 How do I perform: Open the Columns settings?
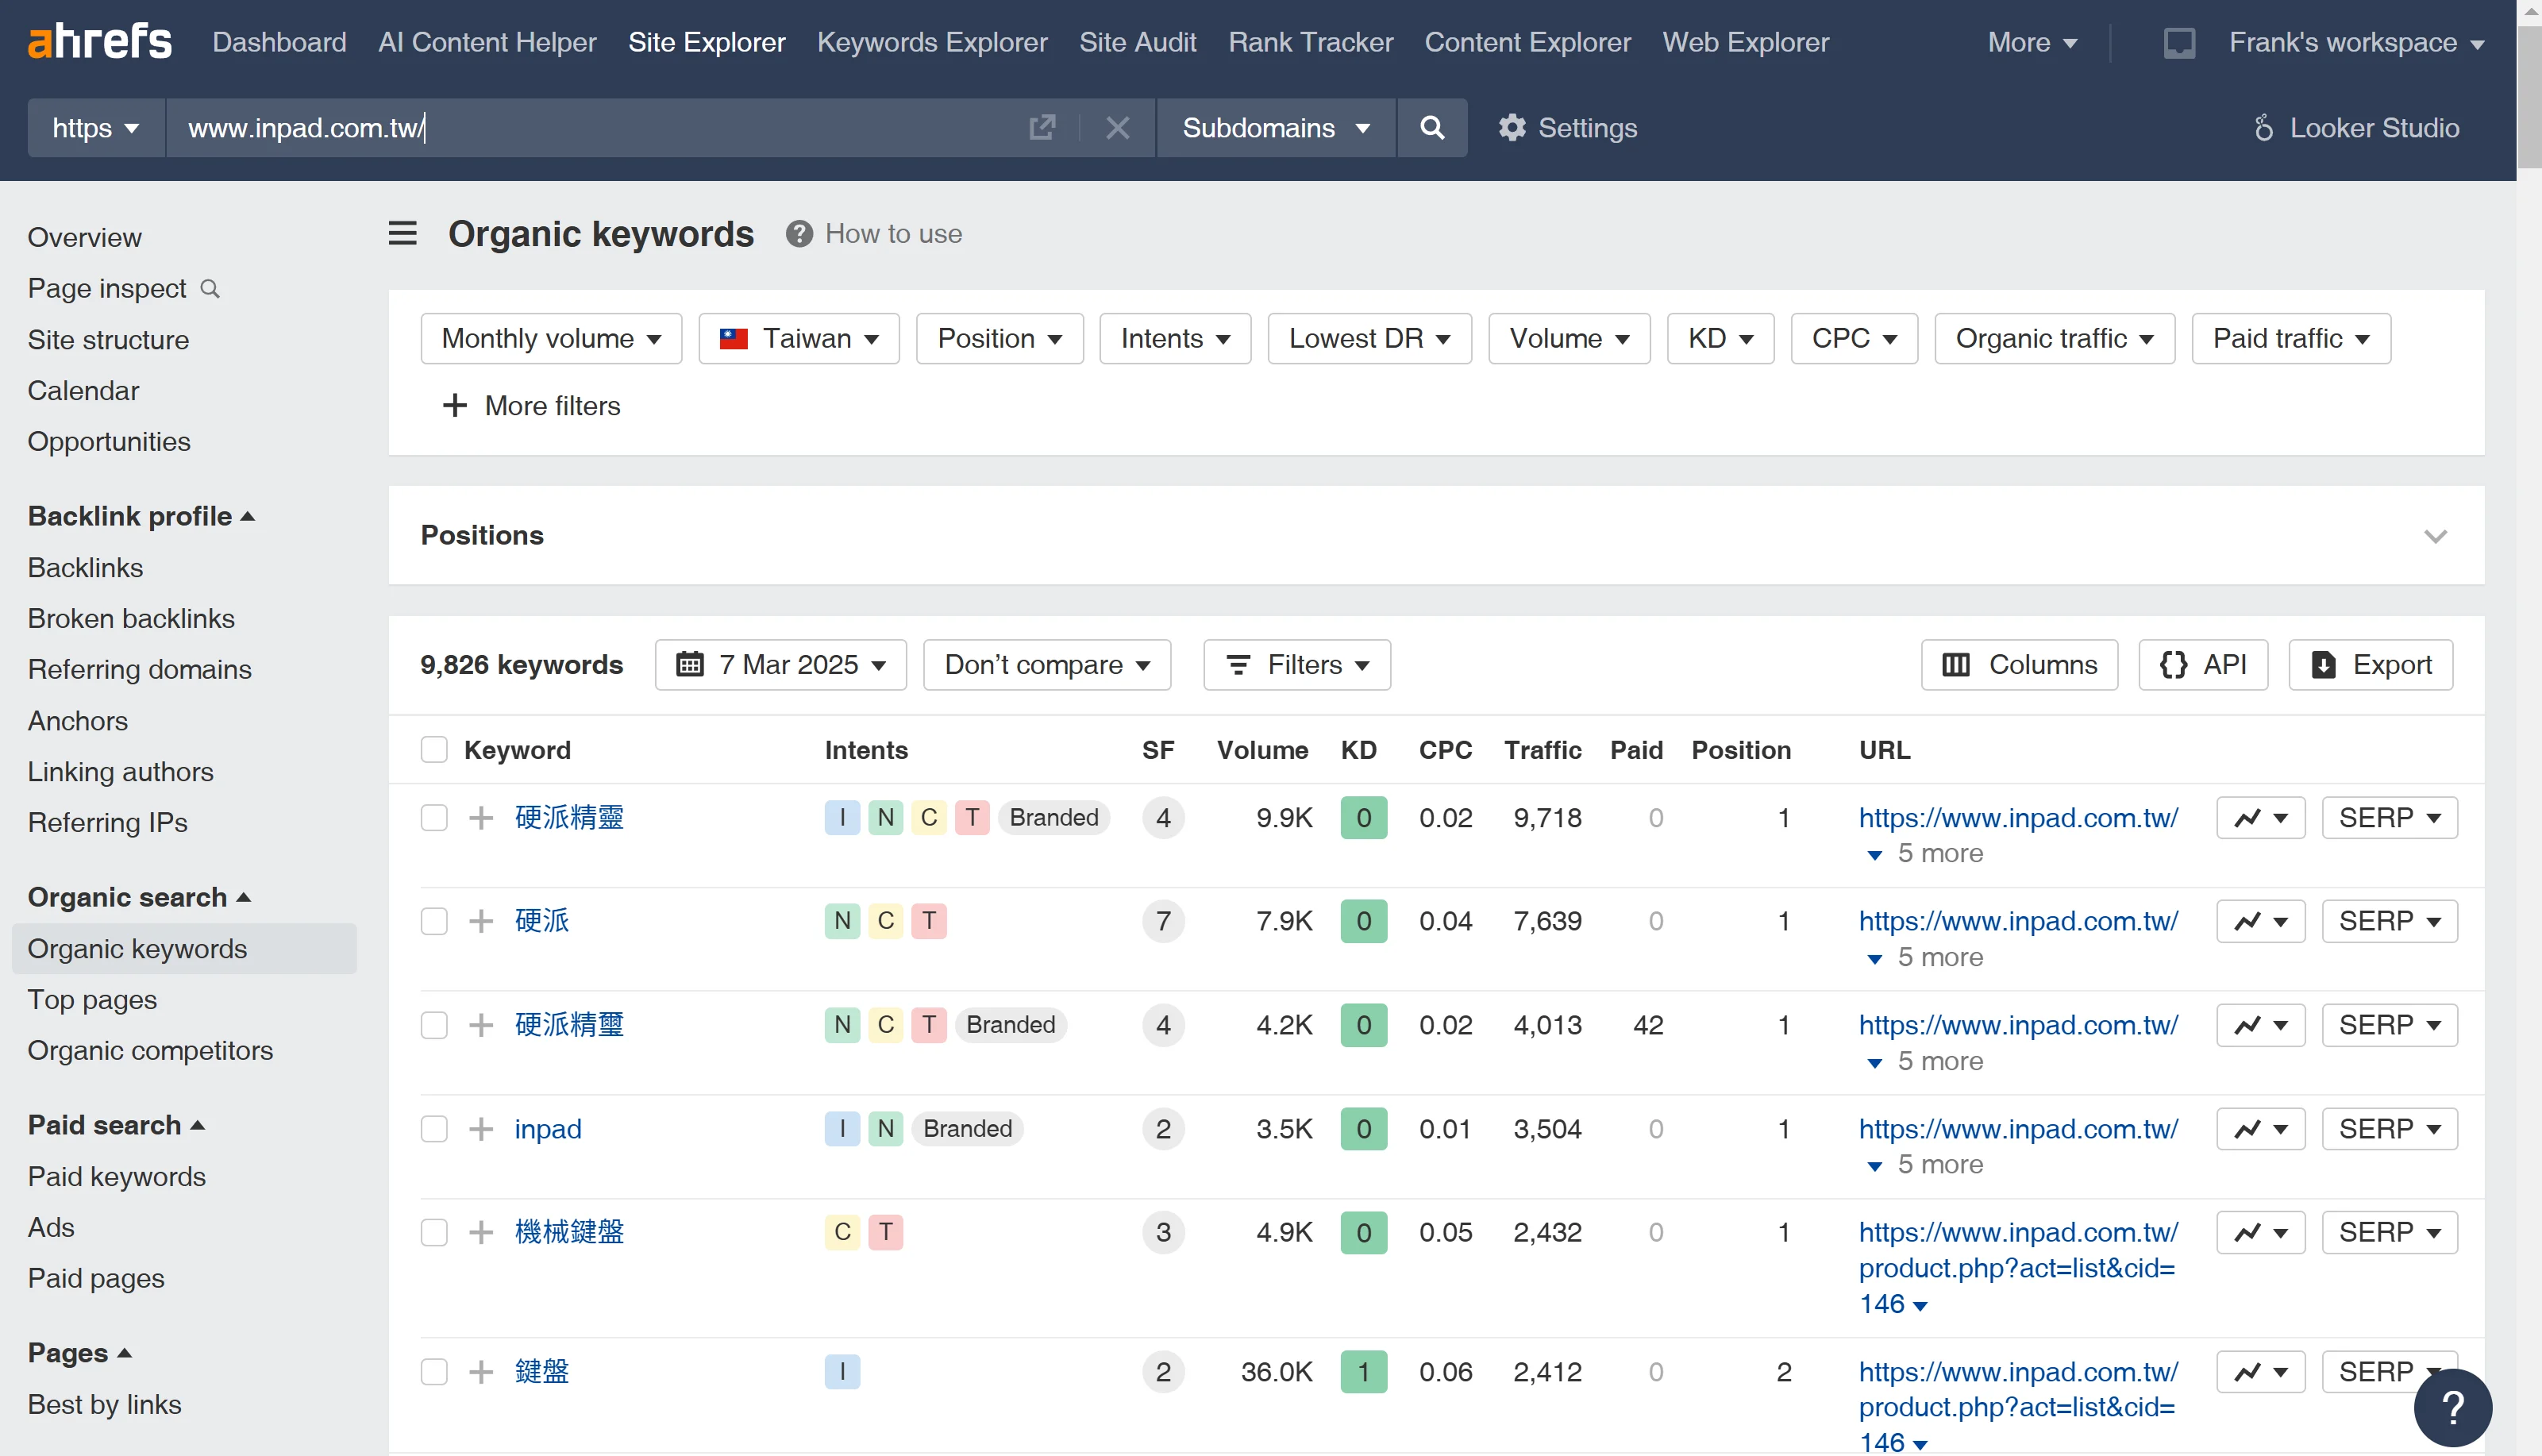[x=2018, y=664]
